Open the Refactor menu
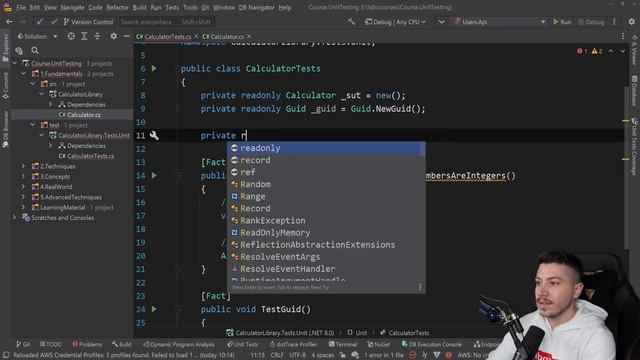Screen dimensions: 640x360 pyautogui.click(x=118, y=7)
